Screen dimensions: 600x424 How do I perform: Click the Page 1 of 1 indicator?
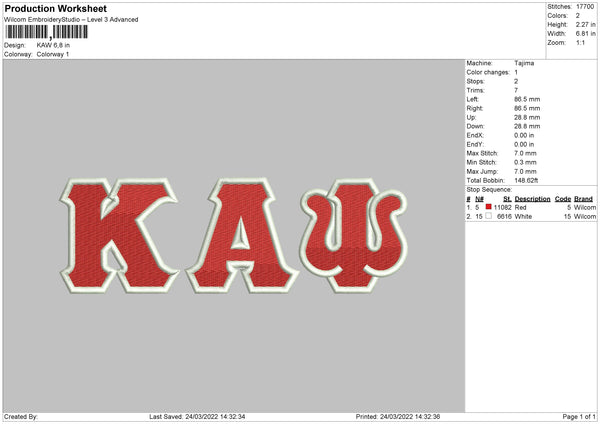point(579,417)
